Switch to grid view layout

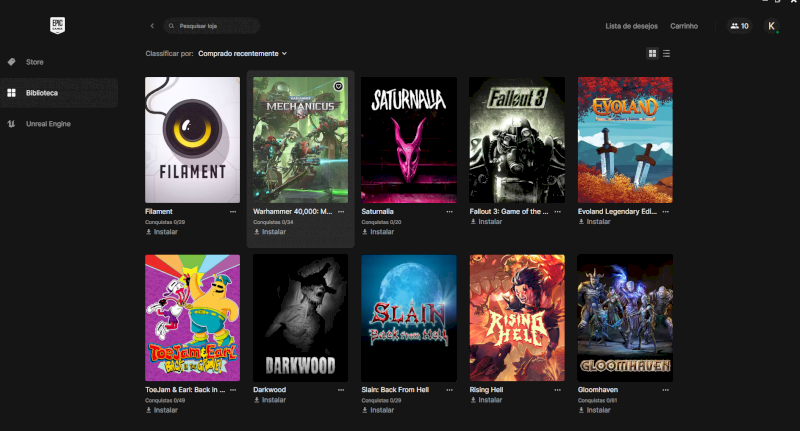tap(652, 53)
